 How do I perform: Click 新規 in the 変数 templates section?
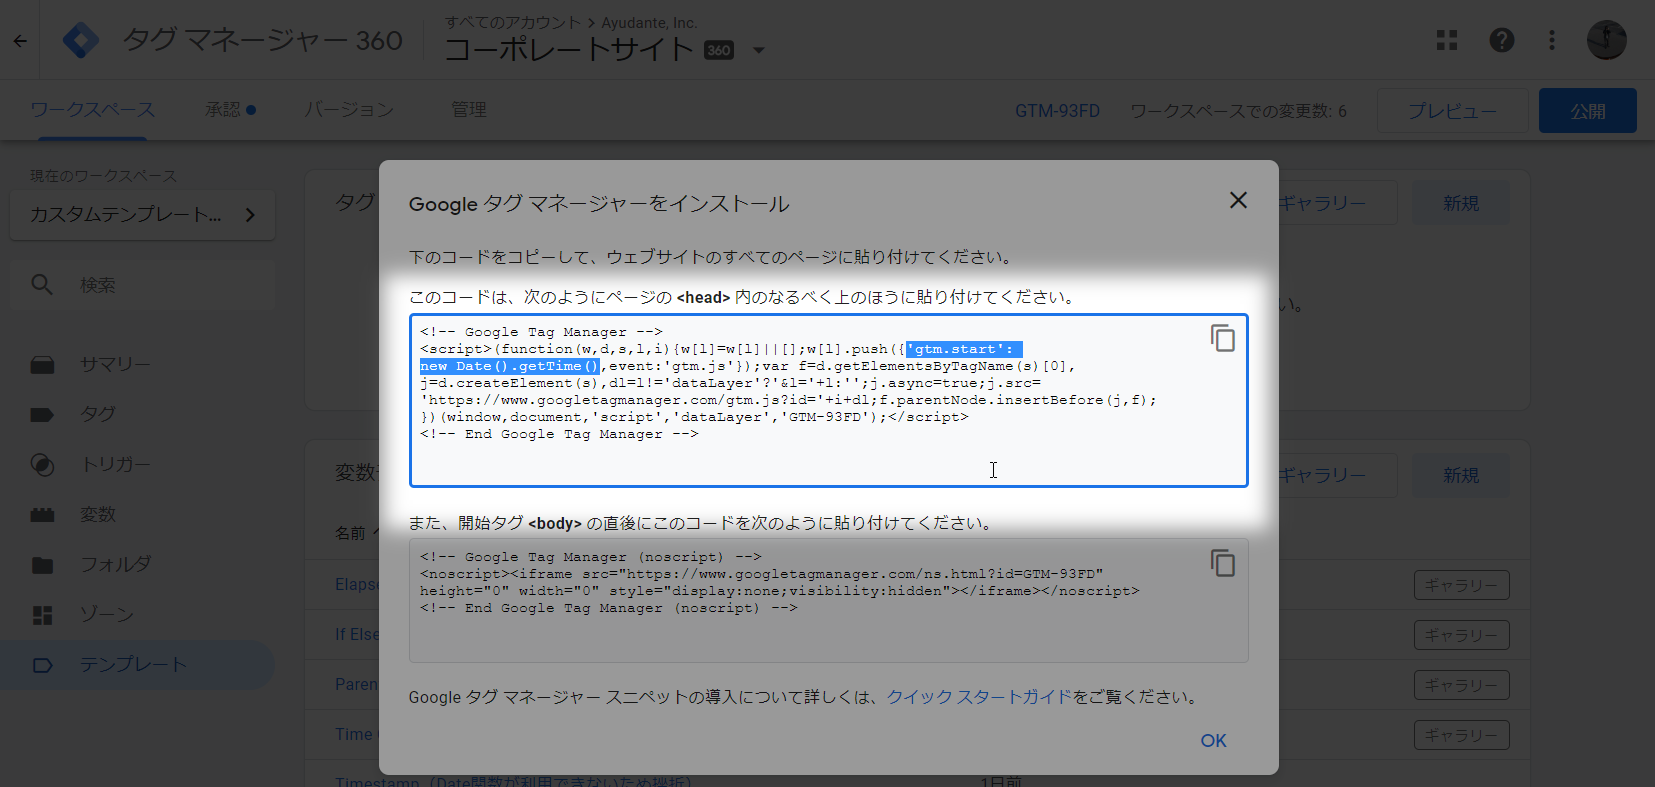pos(1460,475)
